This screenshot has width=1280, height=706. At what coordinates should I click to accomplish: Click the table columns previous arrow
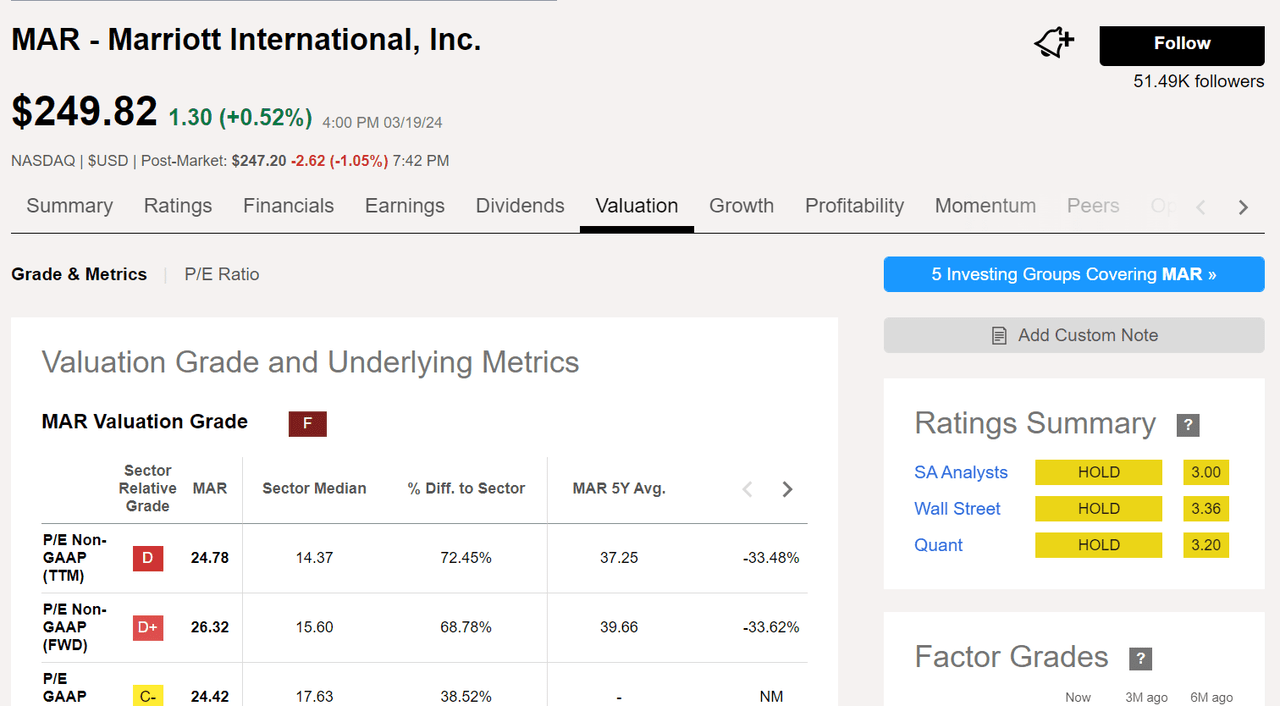pyautogui.click(x=747, y=489)
